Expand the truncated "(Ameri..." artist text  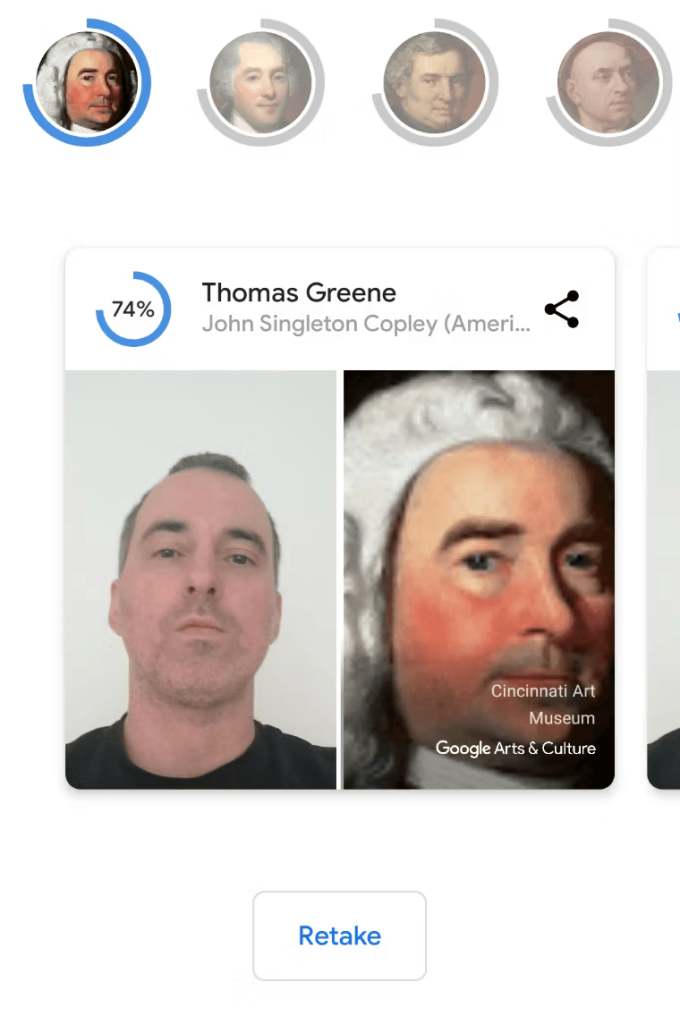tap(487, 323)
